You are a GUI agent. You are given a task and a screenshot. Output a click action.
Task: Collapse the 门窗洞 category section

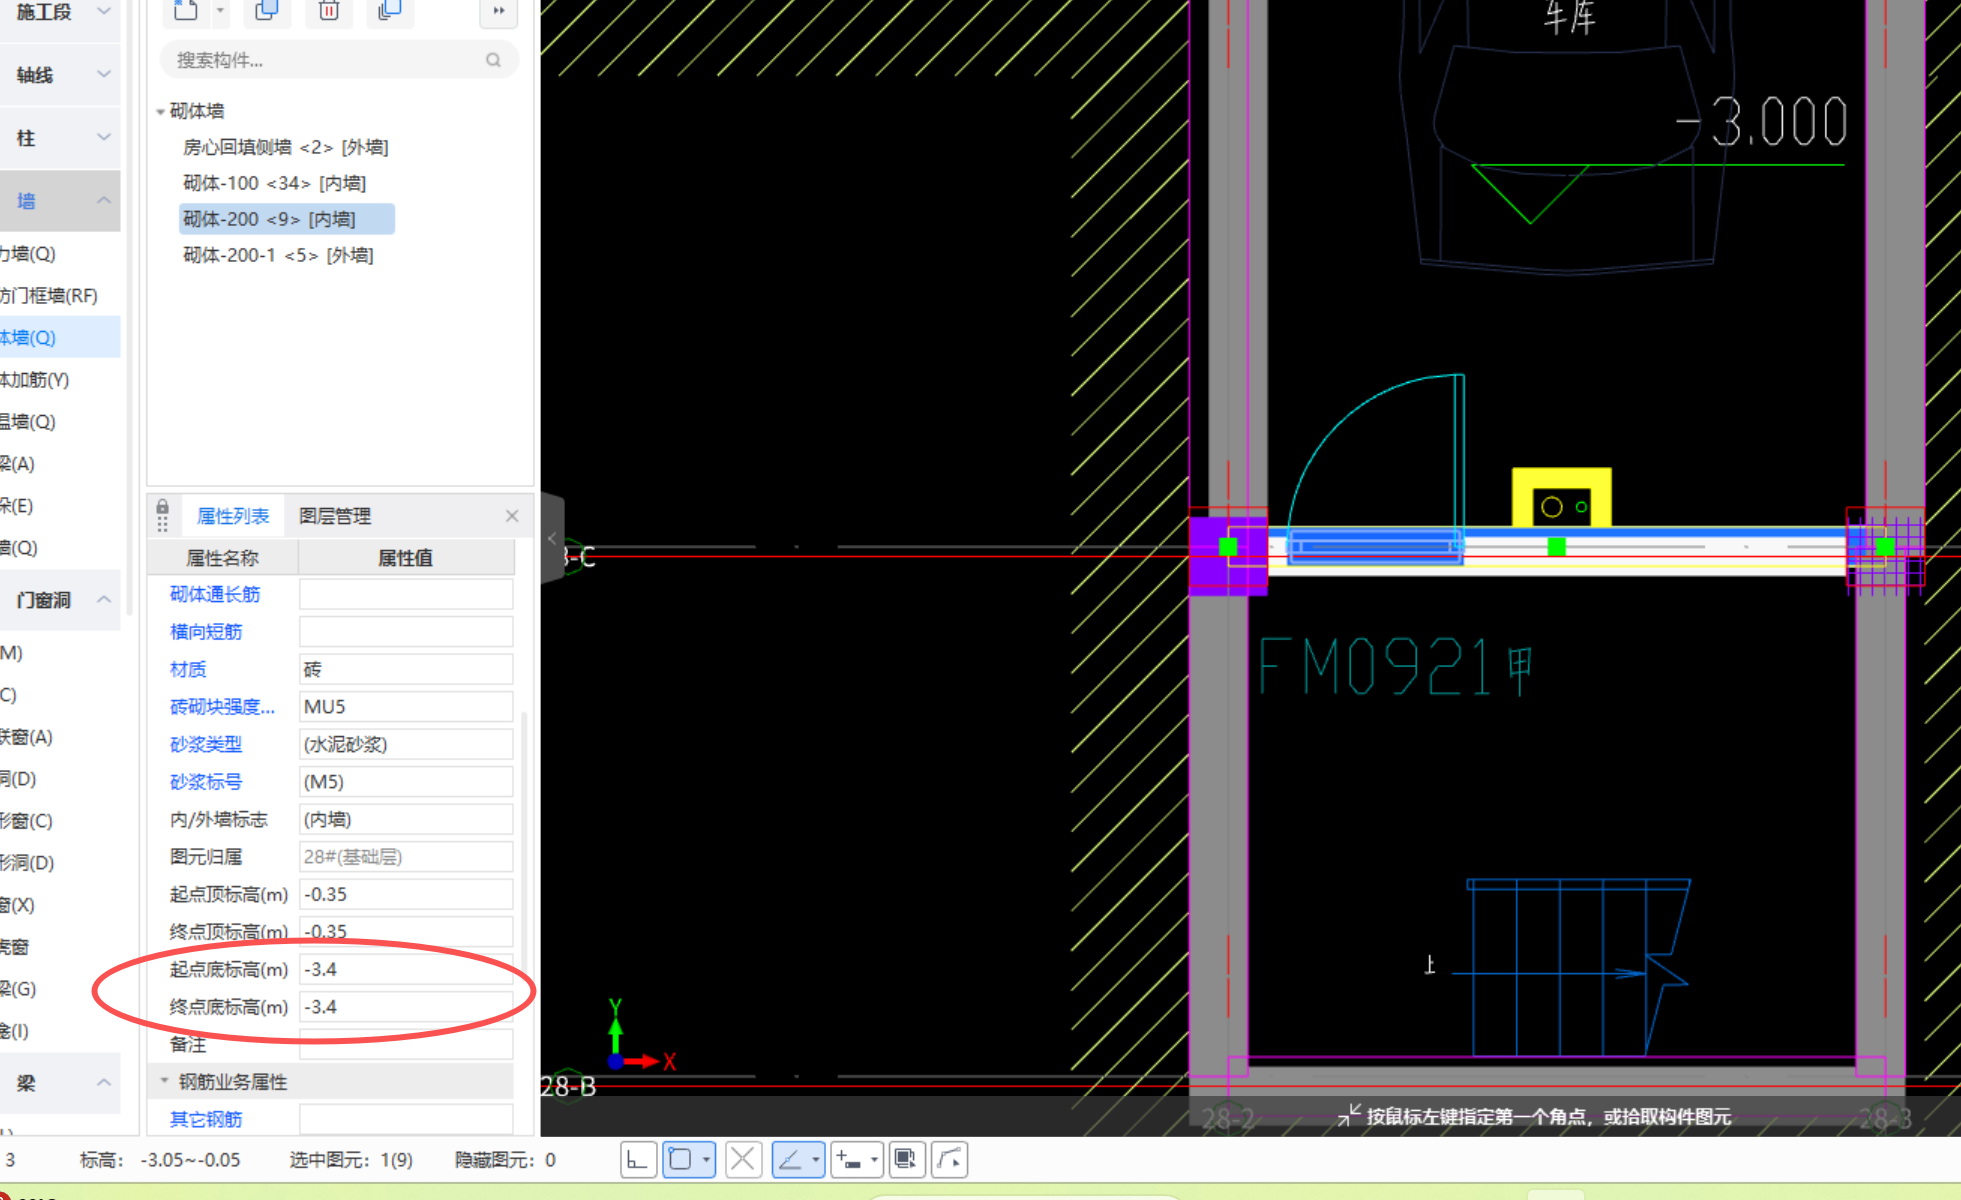click(103, 599)
